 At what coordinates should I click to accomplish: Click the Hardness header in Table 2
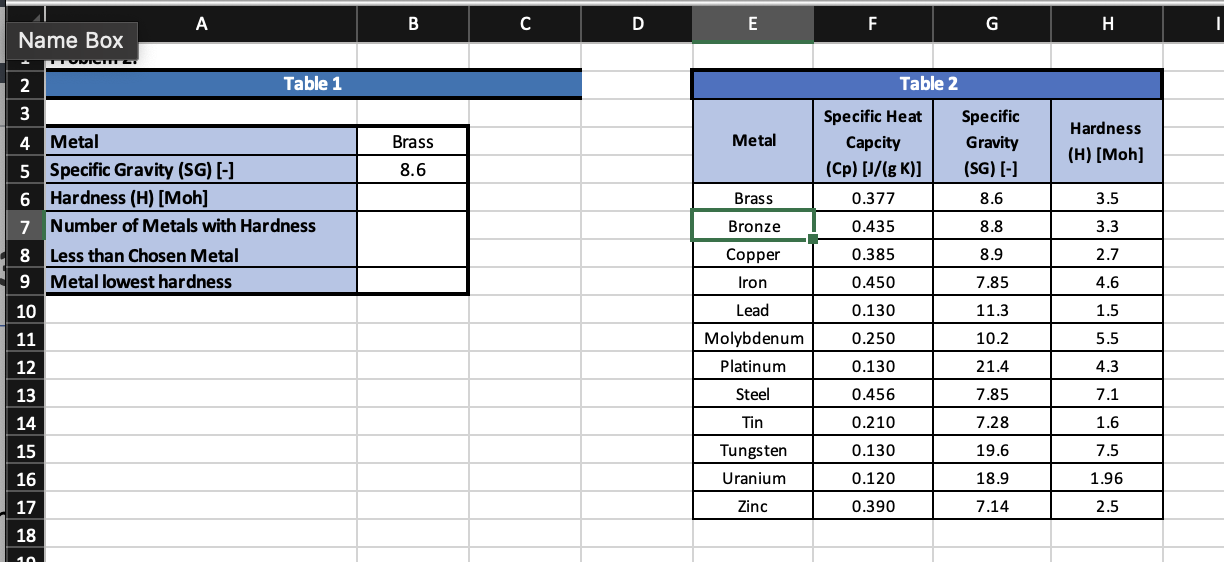(x=1106, y=142)
